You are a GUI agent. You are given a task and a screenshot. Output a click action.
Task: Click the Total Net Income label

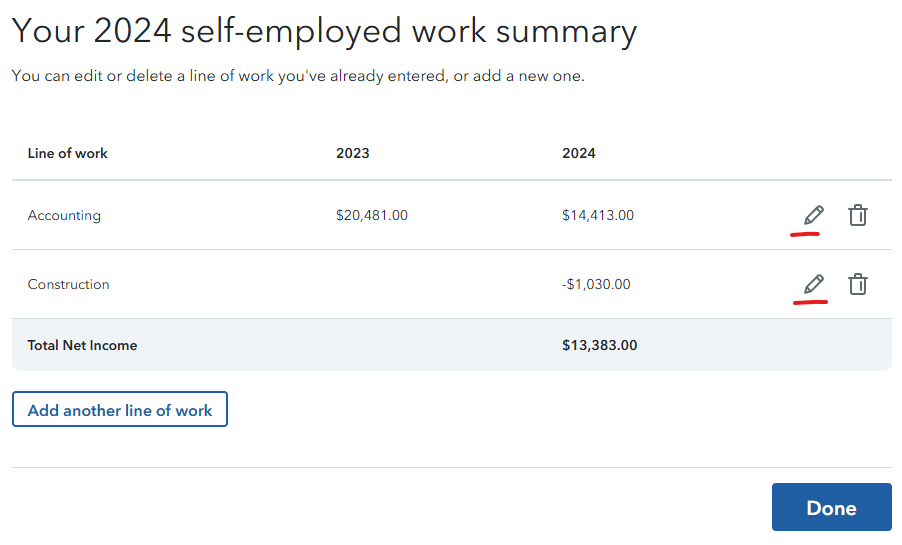click(82, 345)
